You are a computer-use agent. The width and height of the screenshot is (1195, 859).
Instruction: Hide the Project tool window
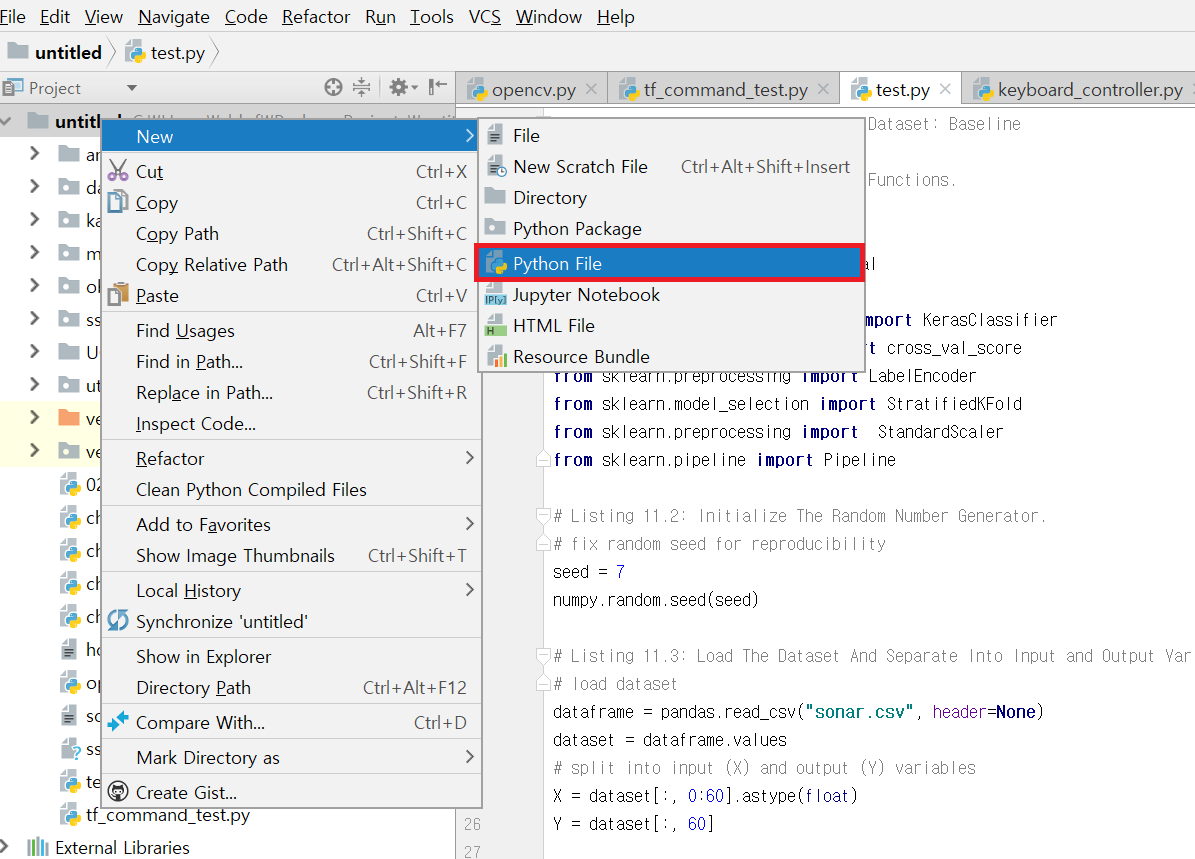click(x=437, y=87)
